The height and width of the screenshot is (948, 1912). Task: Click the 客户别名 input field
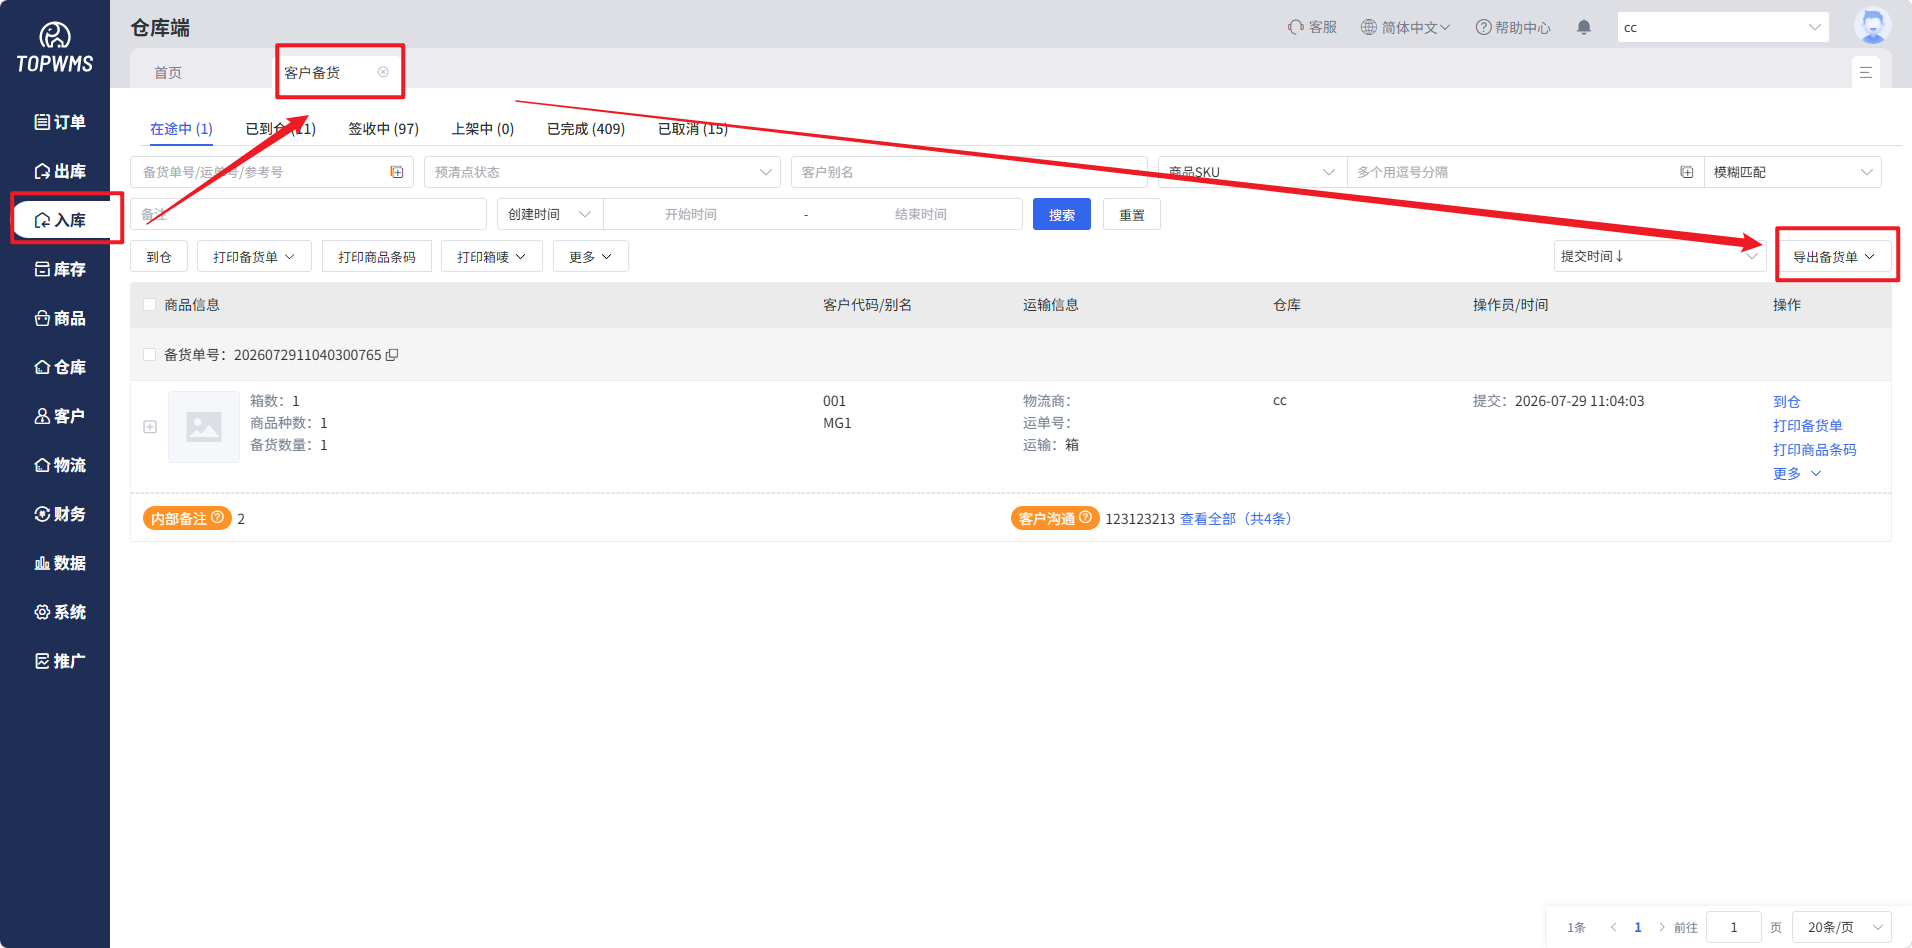pos(969,172)
